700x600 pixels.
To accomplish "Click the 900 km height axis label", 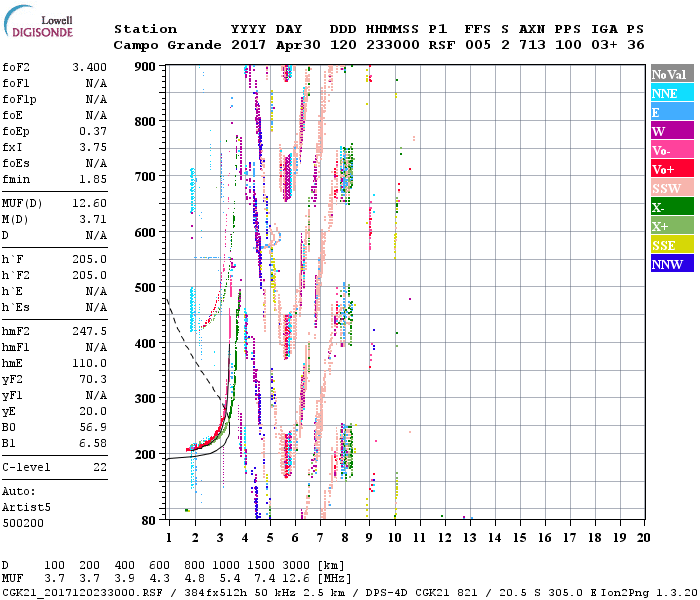I will point(148,66).
